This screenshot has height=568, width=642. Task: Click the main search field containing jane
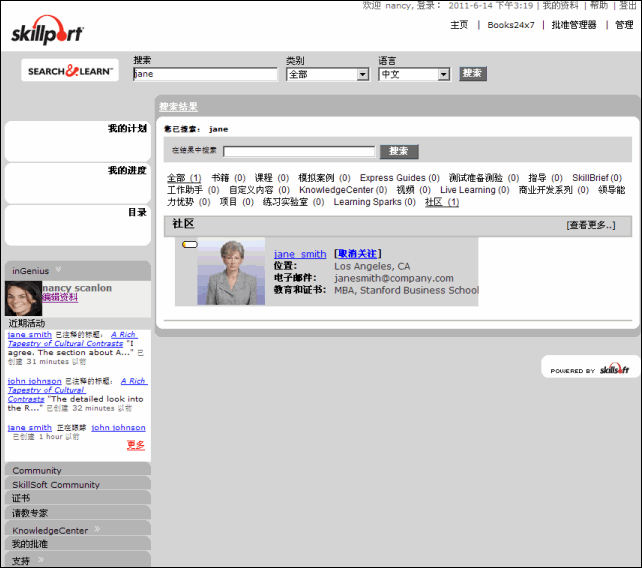point(205,74)
